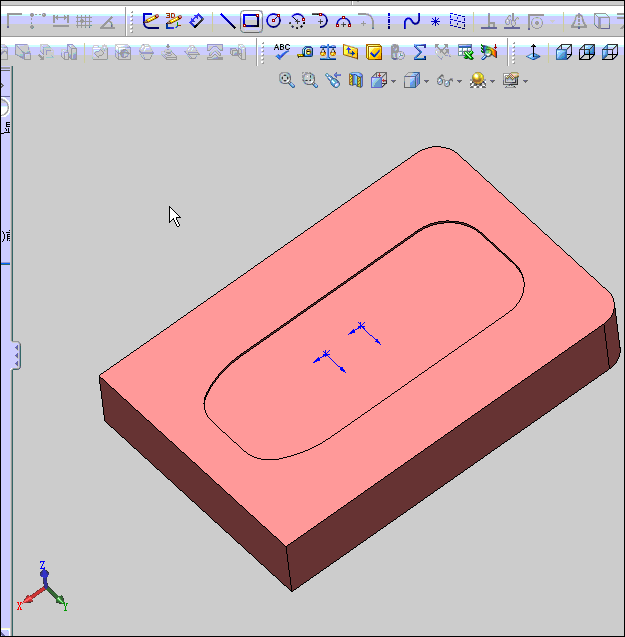The height and width of the screenshot is (637, 625).
Task: Switch to Wireframe display cube
Action: point(610,52)
